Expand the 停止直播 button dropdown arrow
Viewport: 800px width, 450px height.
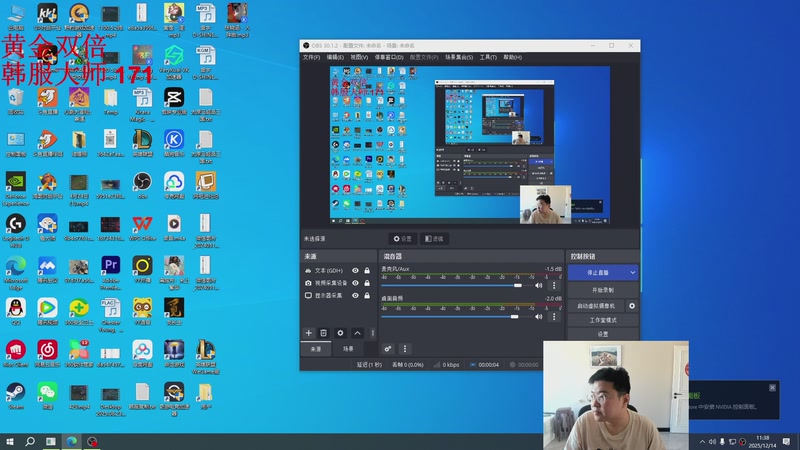pos(633,272)
